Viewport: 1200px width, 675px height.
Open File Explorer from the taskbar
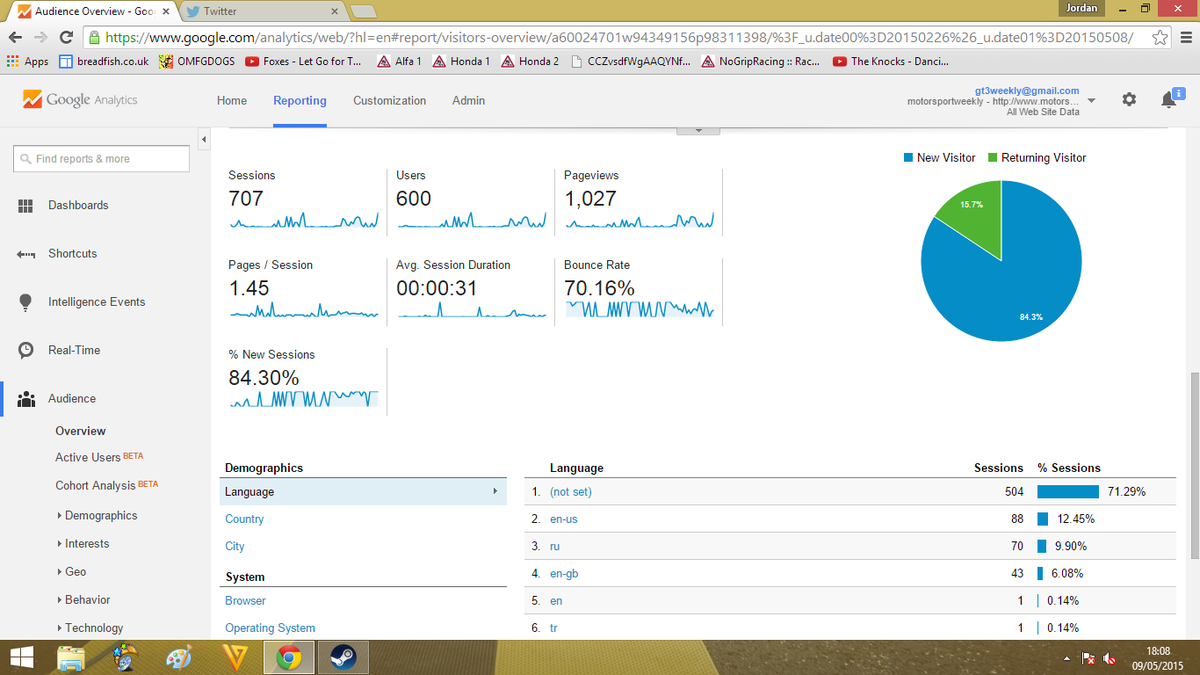tap(72, 658)
